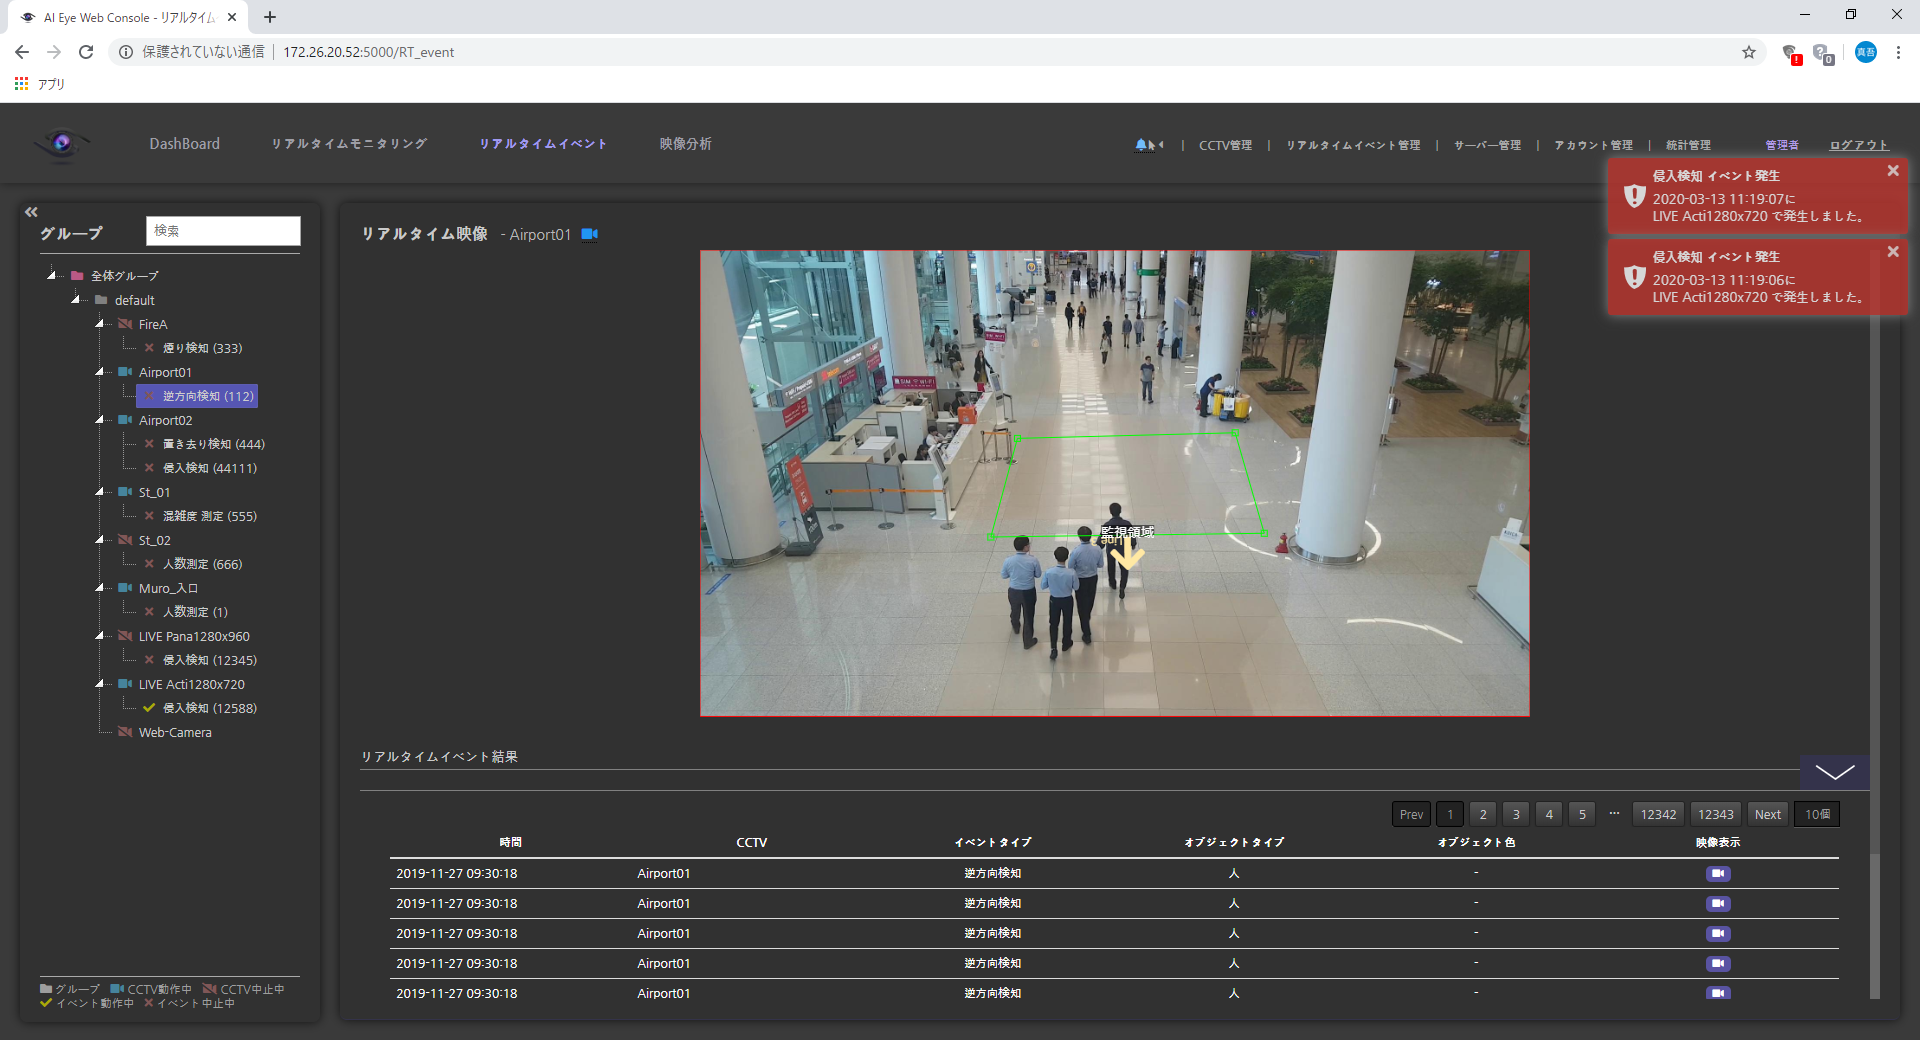Toggle 煙り検知 (333) event status
This screenshot has width=1920, height=1040.
[x=149, y=348]
